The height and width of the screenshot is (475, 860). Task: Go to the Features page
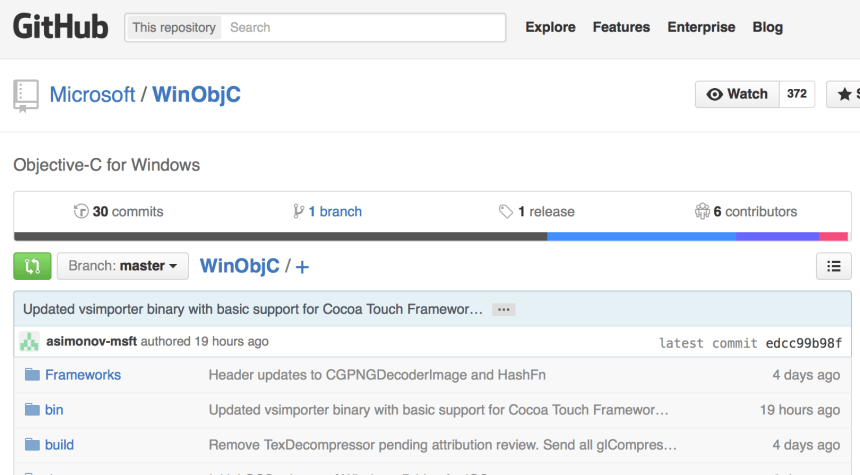tap(621, 27)
